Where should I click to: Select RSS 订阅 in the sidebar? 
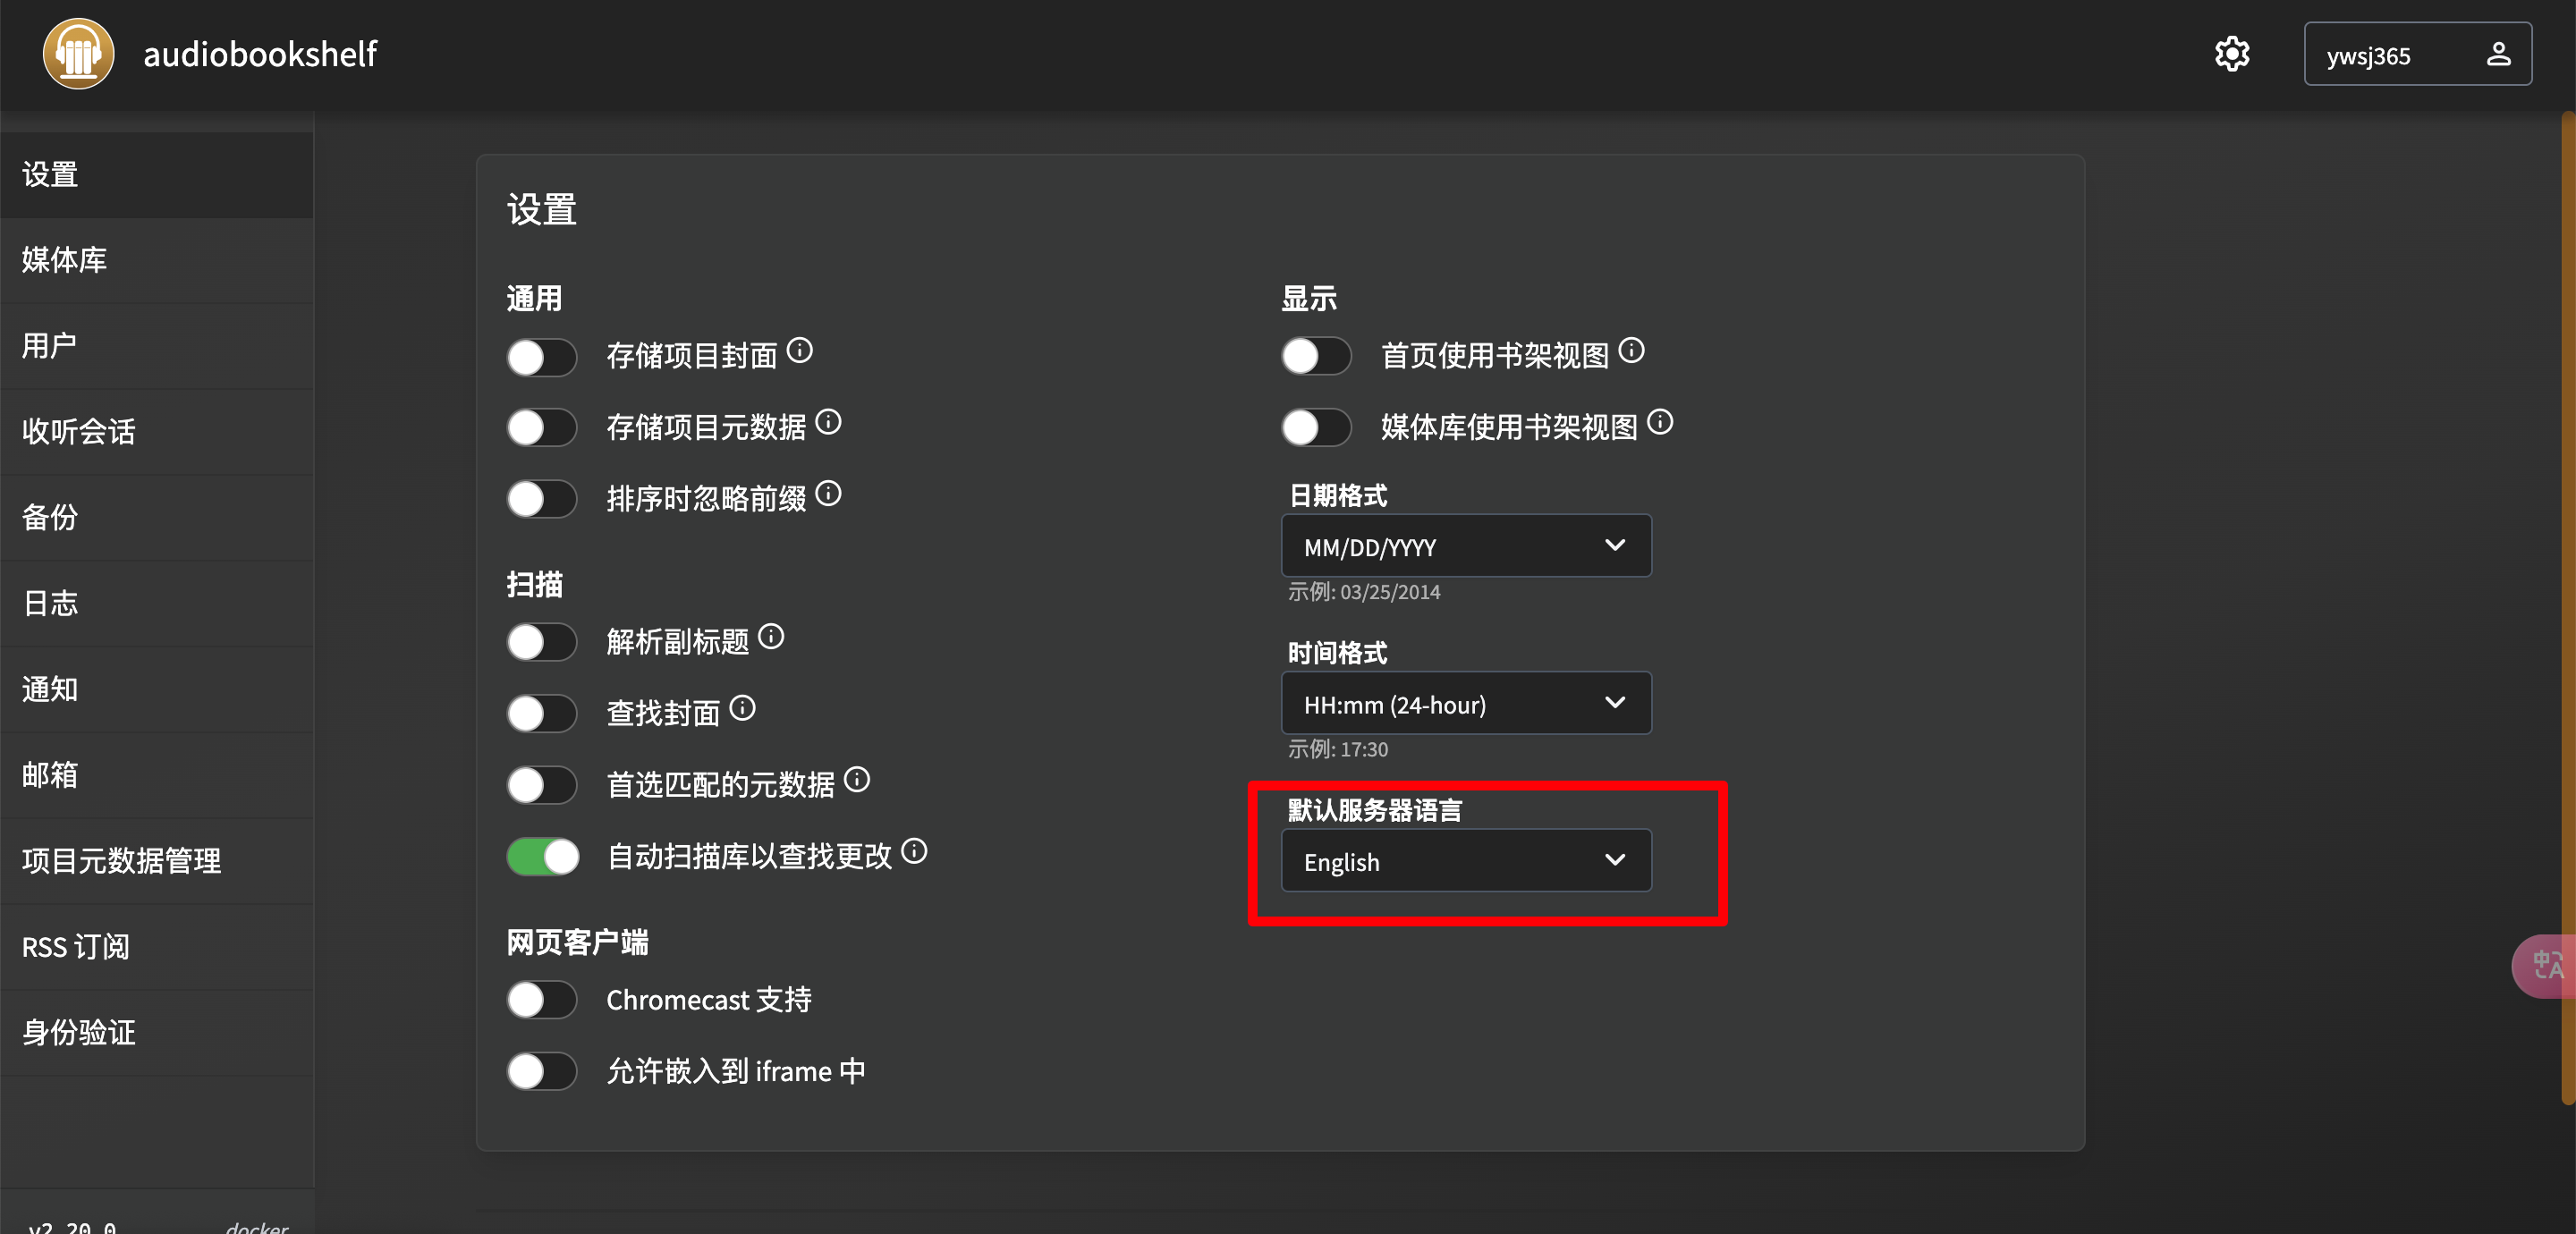[x=76, y=946]
